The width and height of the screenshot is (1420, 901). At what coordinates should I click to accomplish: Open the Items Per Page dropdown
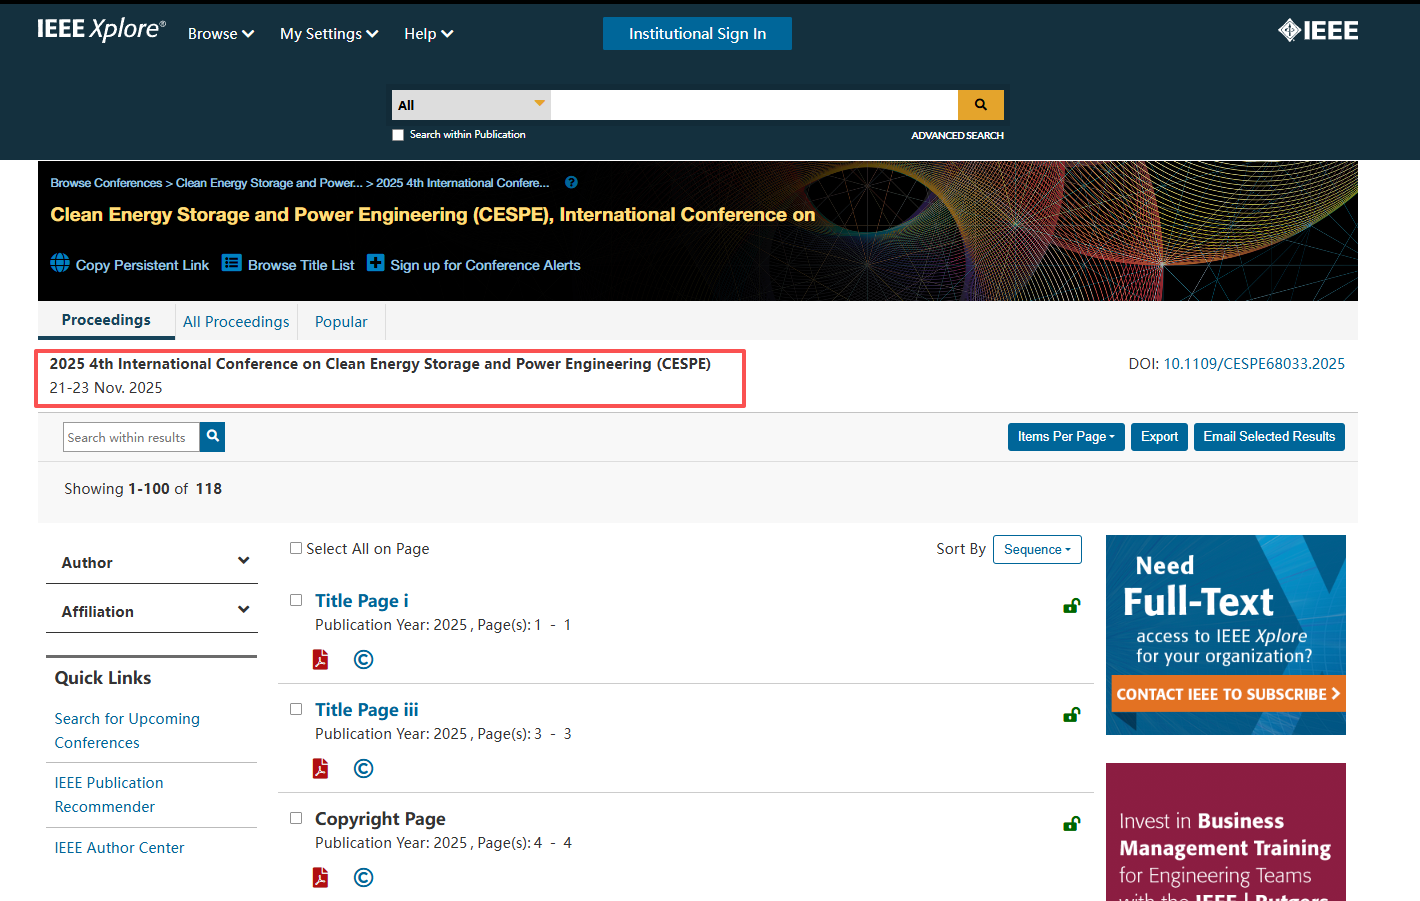tap(1065, 437)
